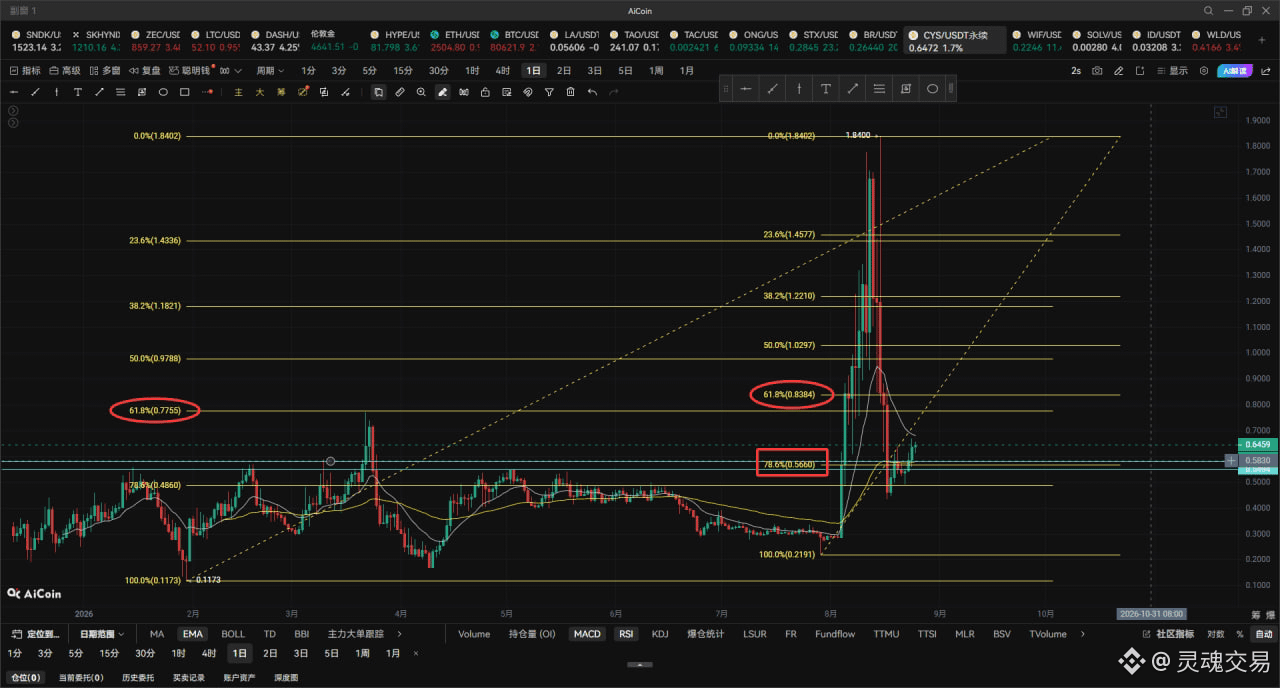Click the ruler measure tool
Screen dimensions: 1280x688
pyautogui.click(x=399, y=92)
